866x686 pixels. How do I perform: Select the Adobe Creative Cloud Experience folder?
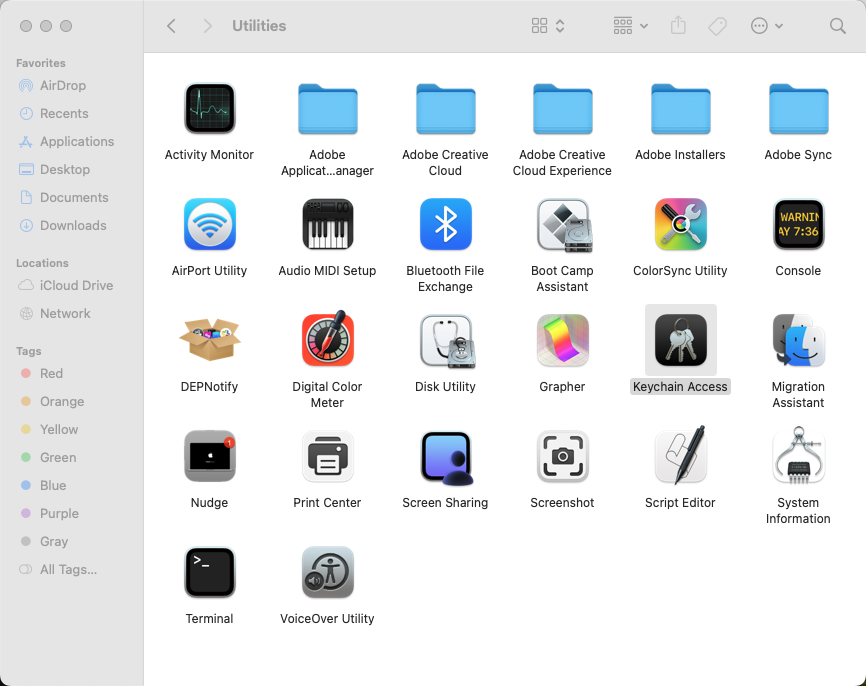tap(562, 109)
